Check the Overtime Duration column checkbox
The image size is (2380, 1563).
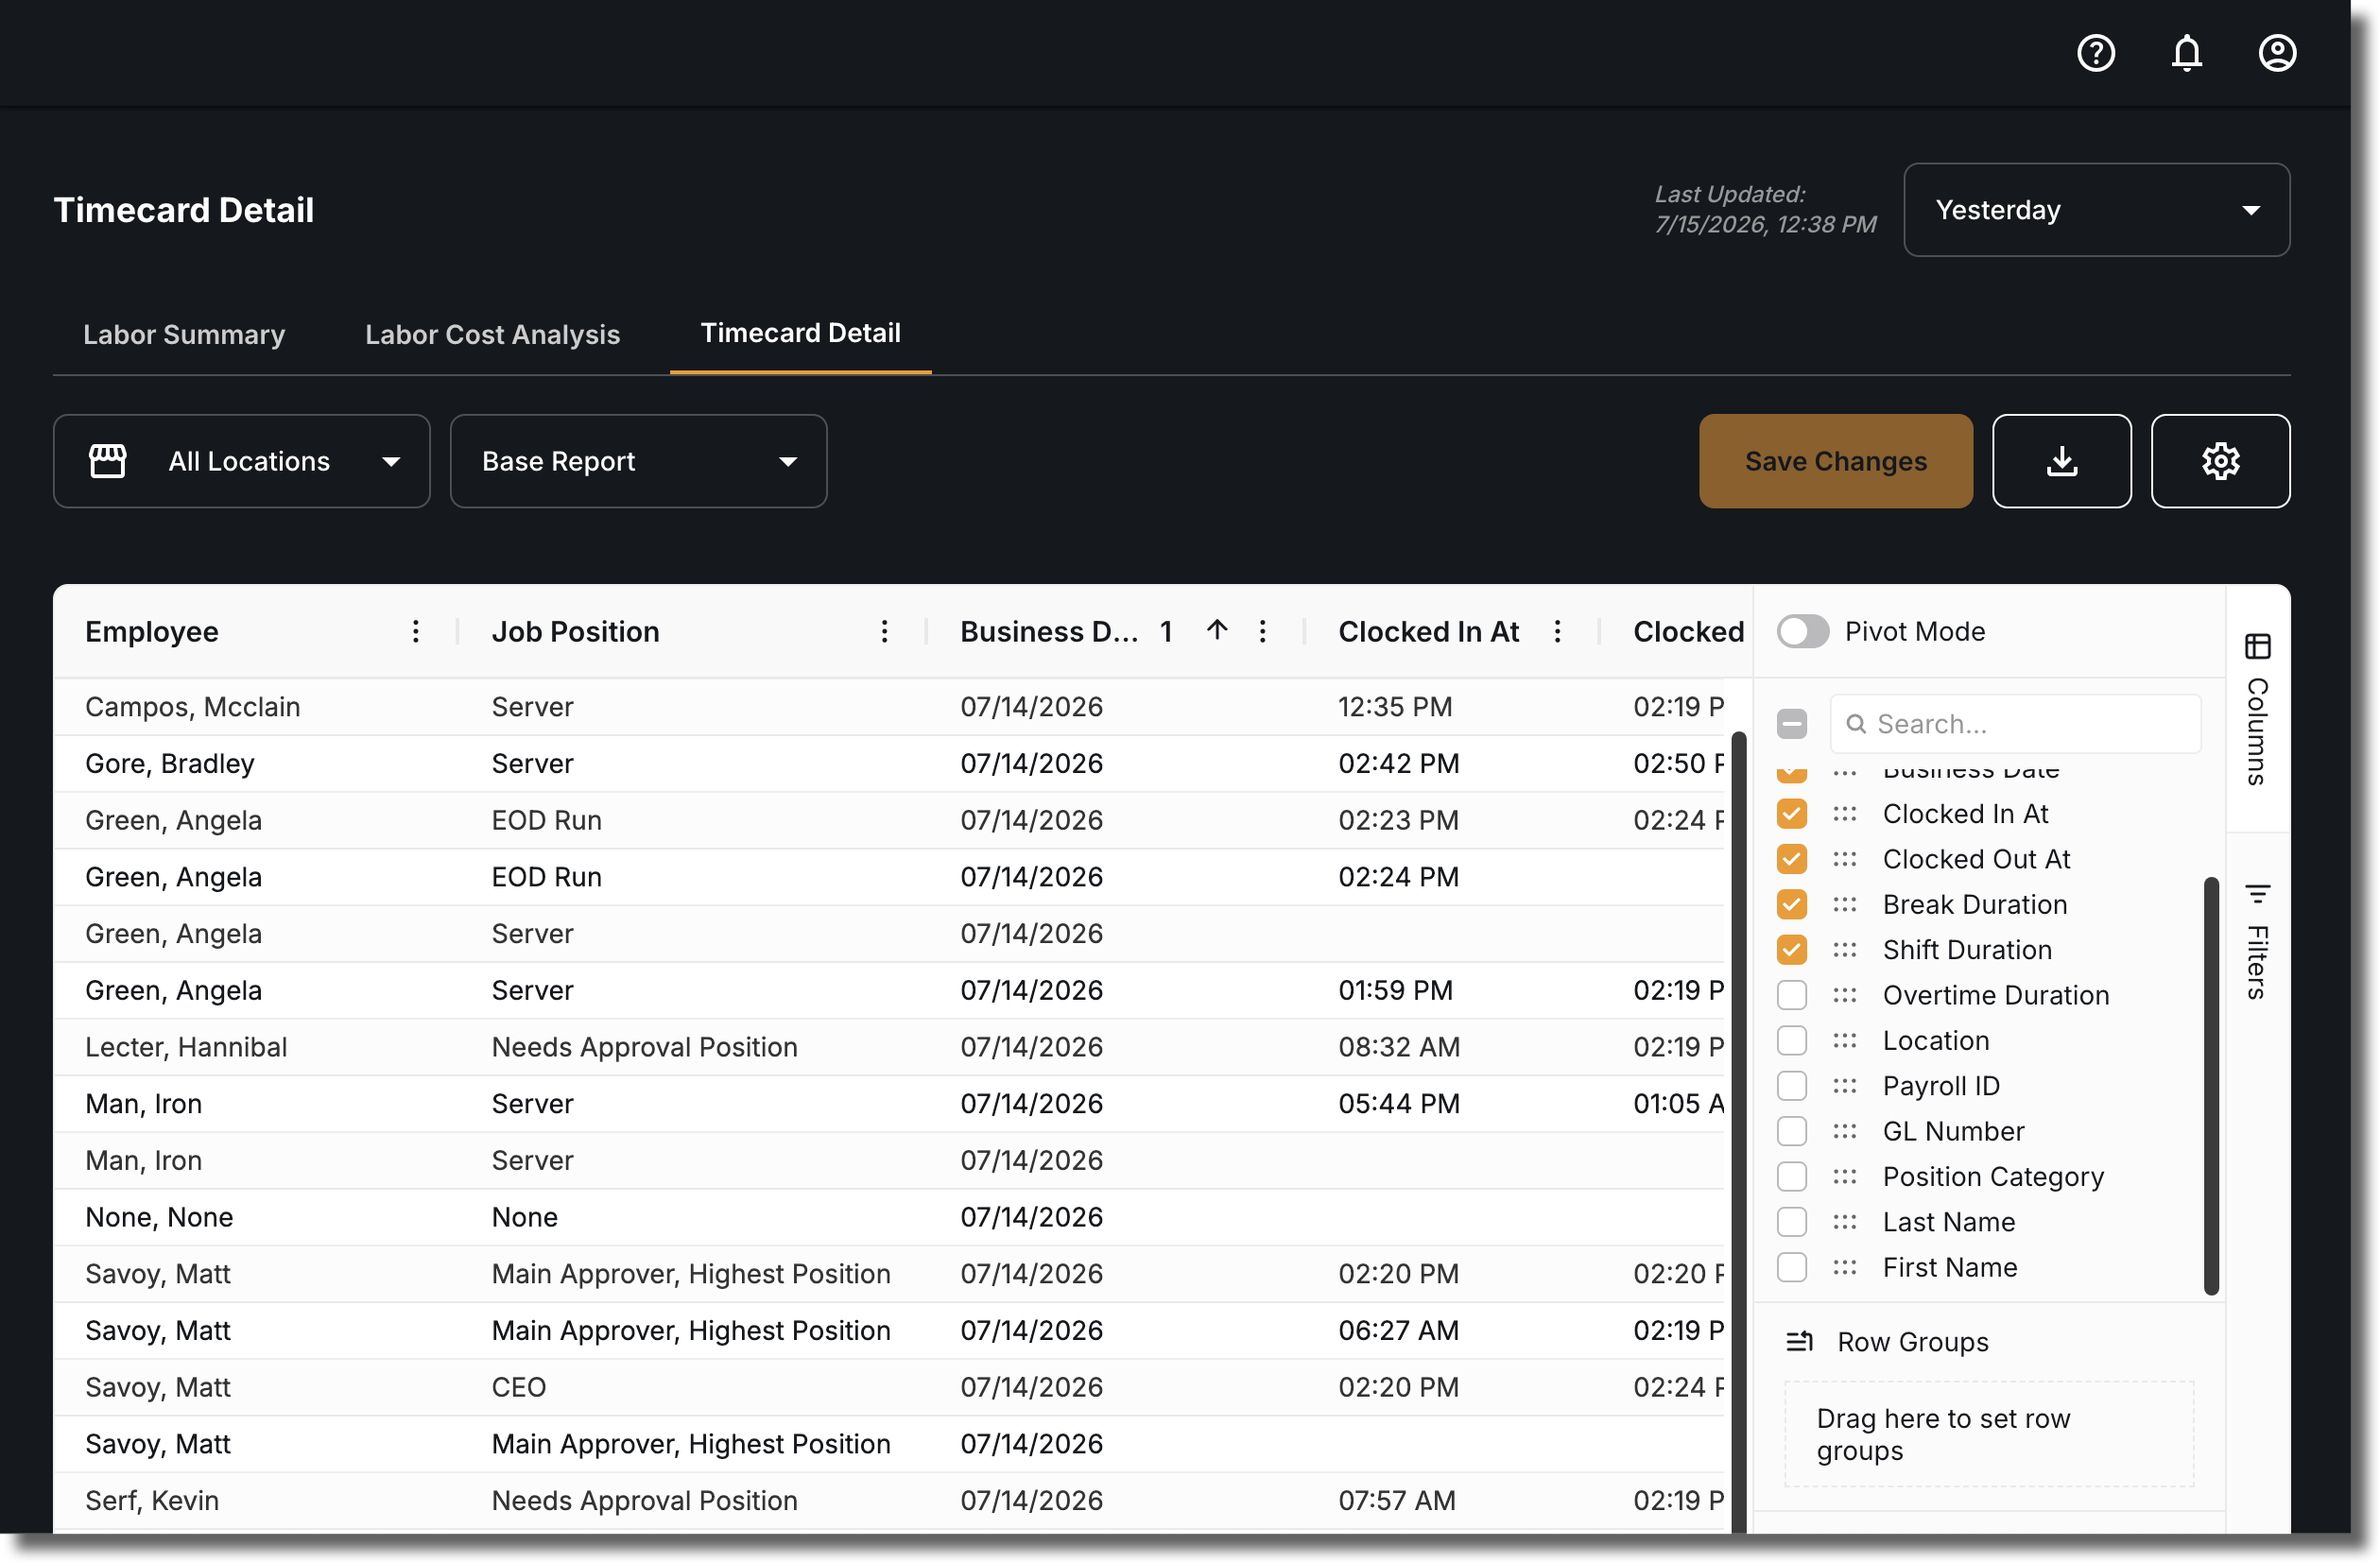click(x=1791, y=995)
